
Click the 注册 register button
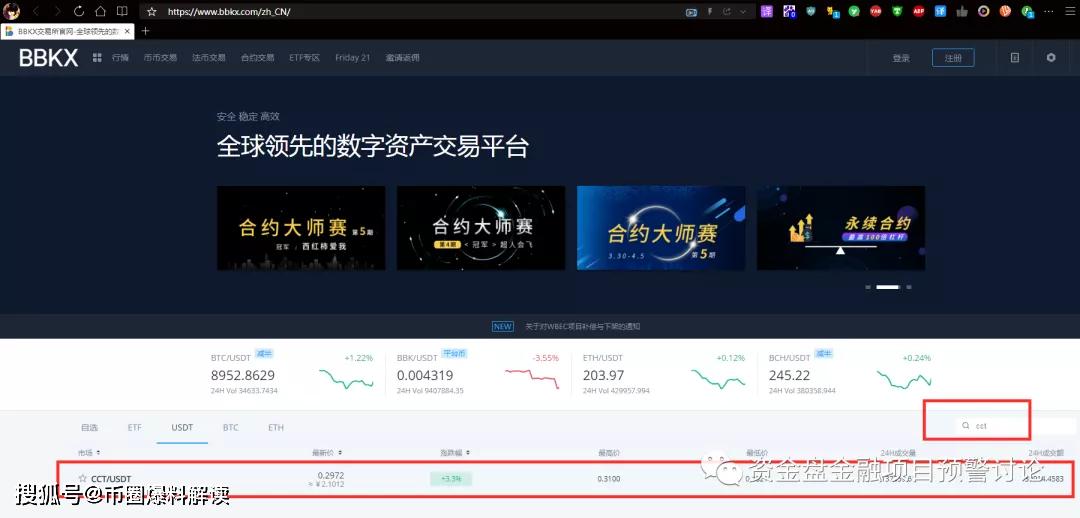(953, 58)
